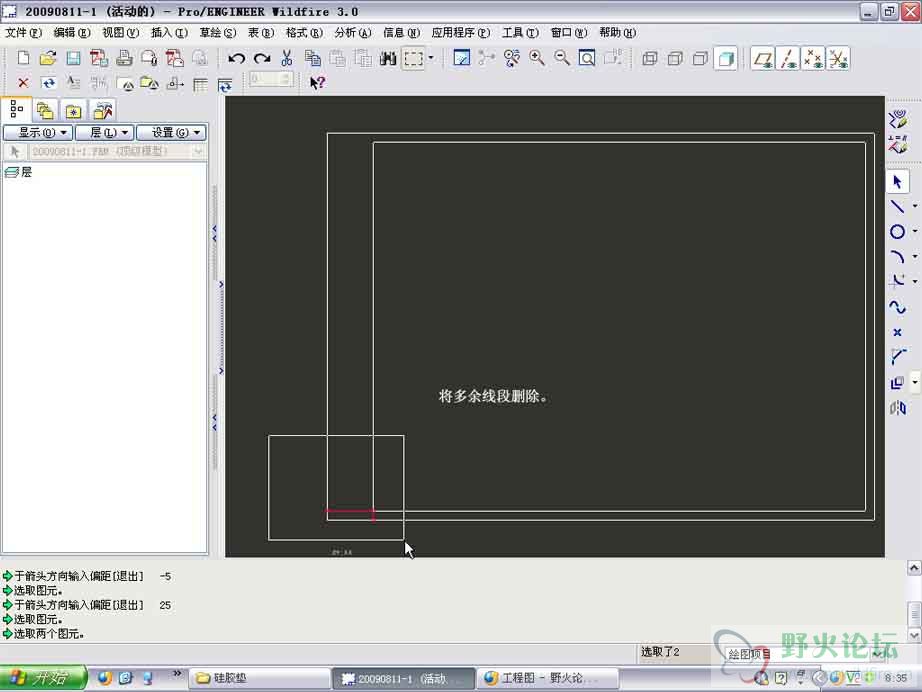
Task: Expand the Line tool flyout arrow
Action: click(x=915, y=206)
